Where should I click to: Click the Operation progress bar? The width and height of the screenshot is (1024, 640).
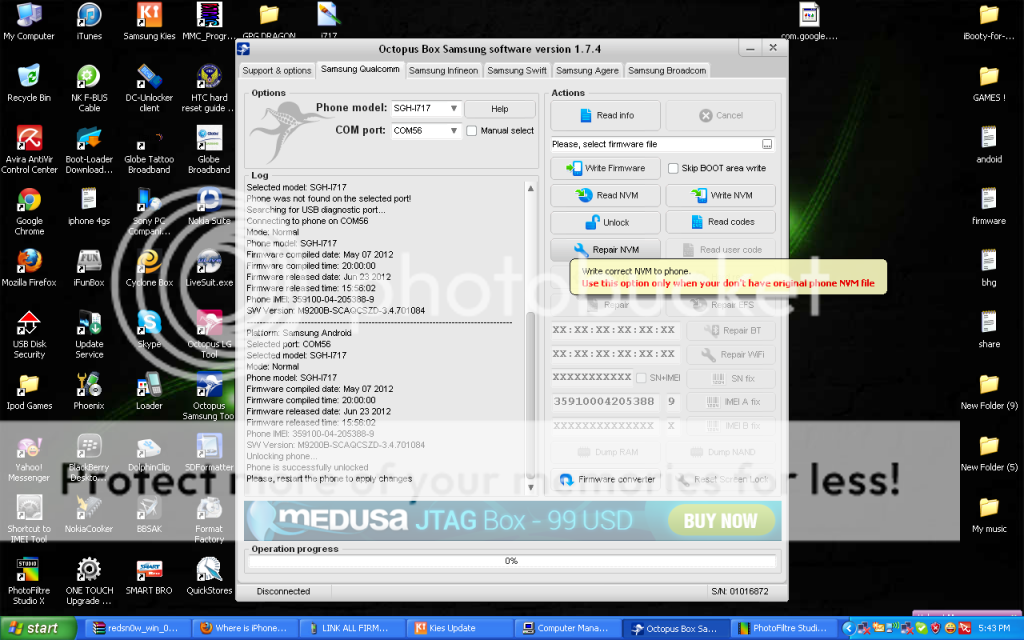[x=512, y=561]
